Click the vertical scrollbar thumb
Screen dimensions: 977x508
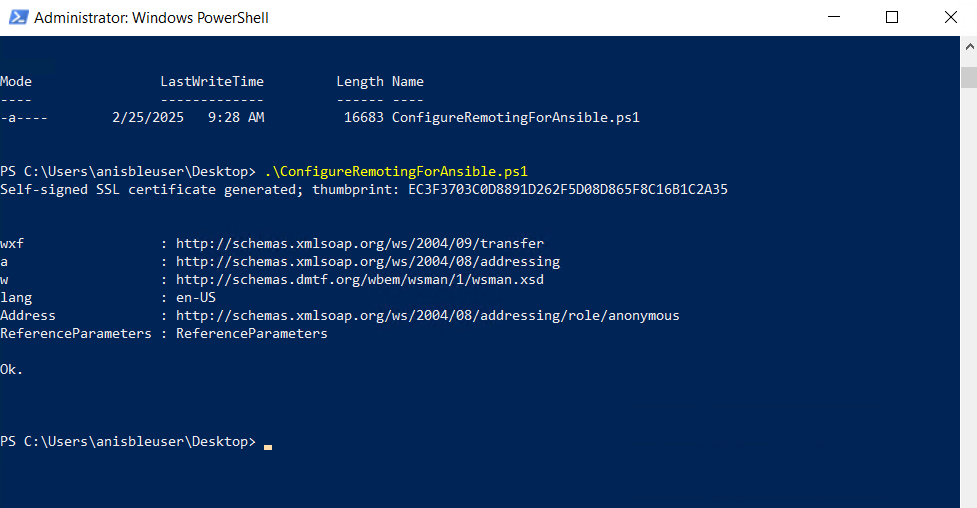tap(969, 77)
